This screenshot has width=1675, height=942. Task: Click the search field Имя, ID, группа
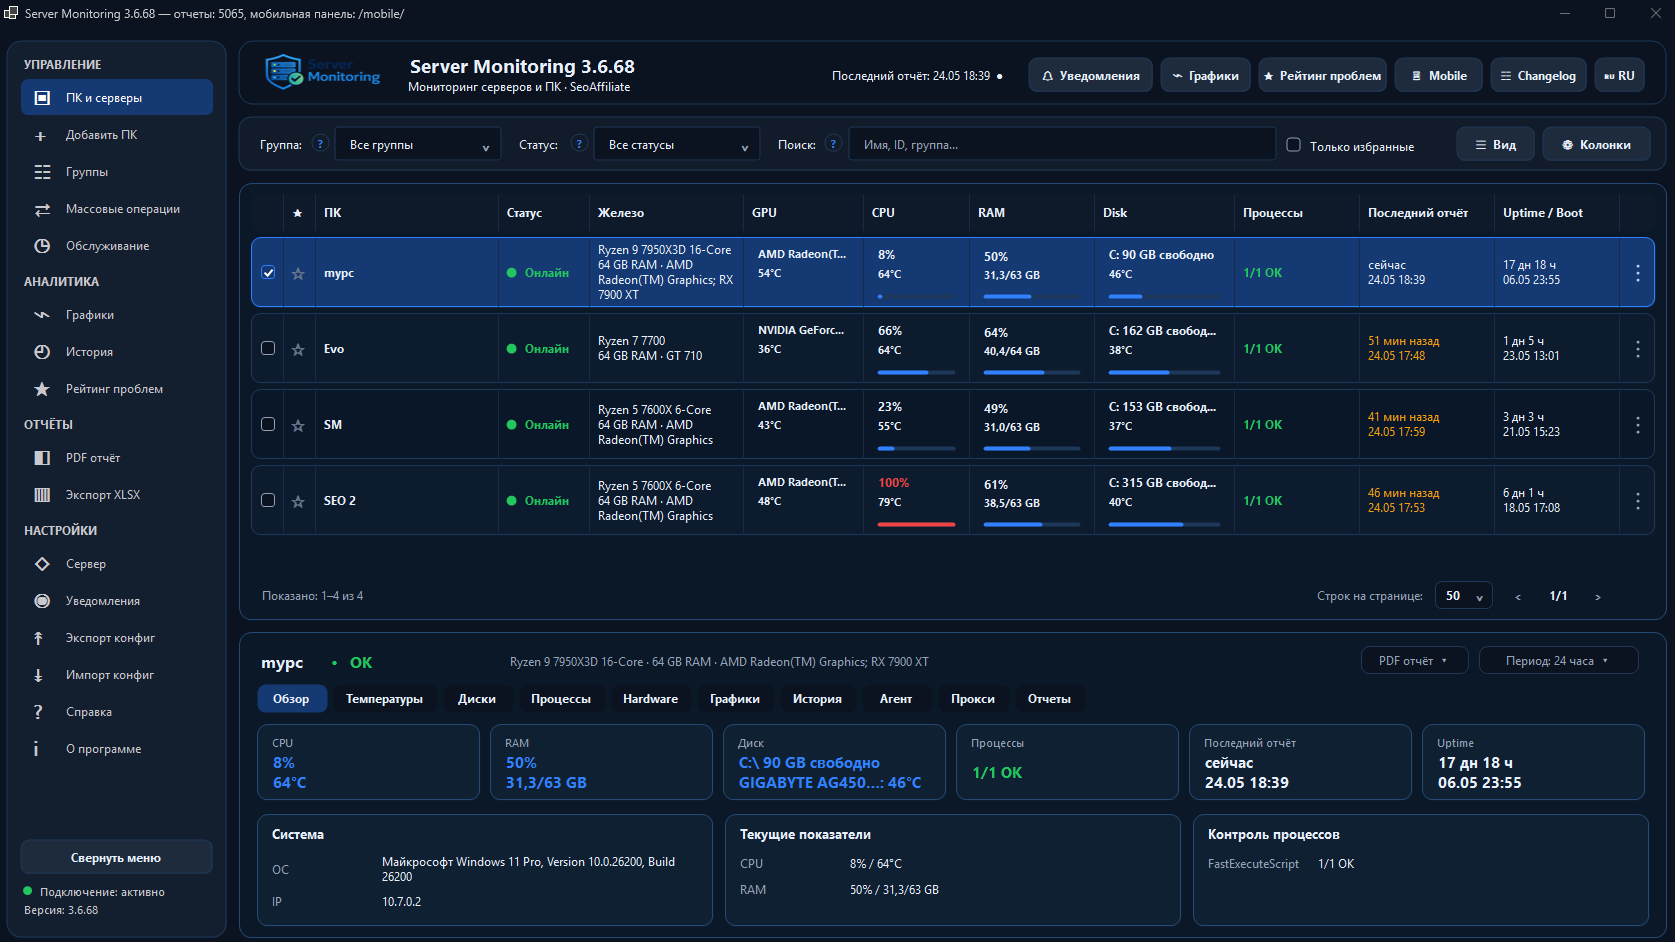click(1062, 145)
